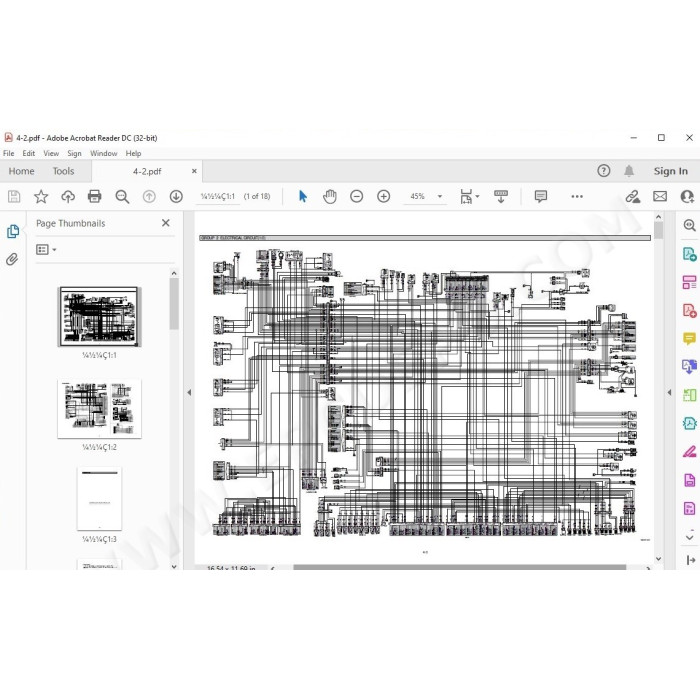The image size is (700, 700).
Task: Click the share link pen icon
Action: click(633, 196)
